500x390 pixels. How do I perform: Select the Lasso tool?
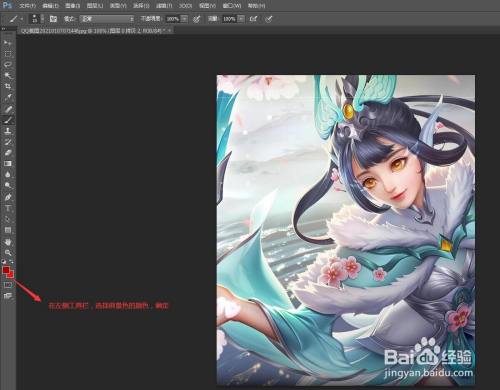8,65
